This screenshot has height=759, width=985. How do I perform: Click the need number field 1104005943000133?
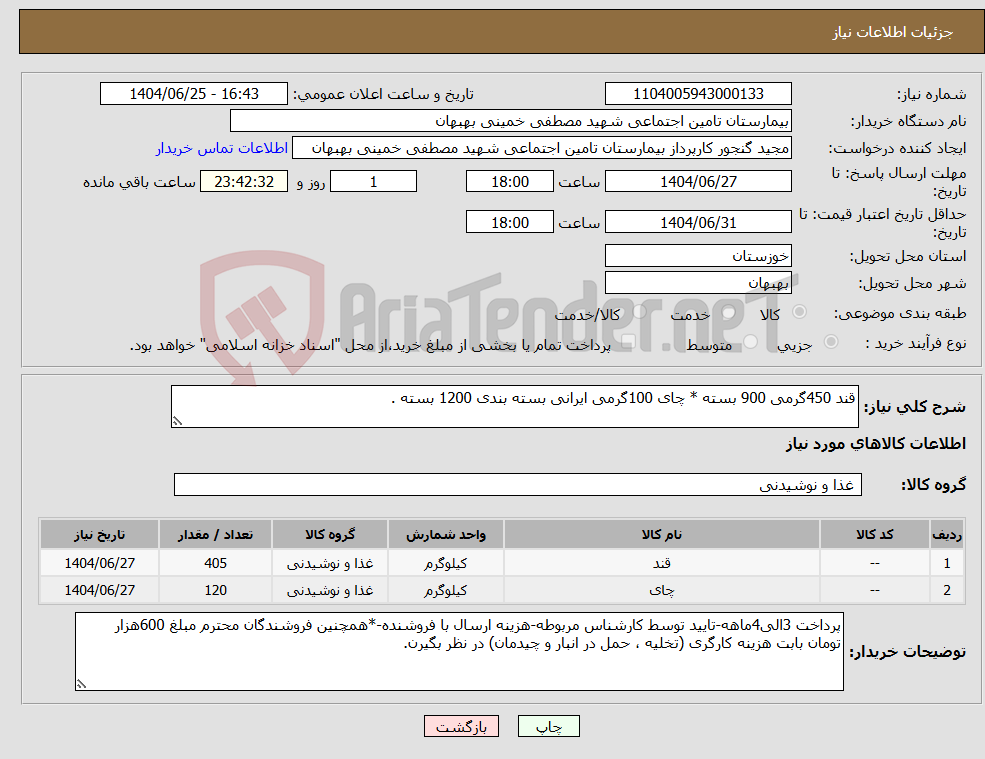(x=698, y=94)
